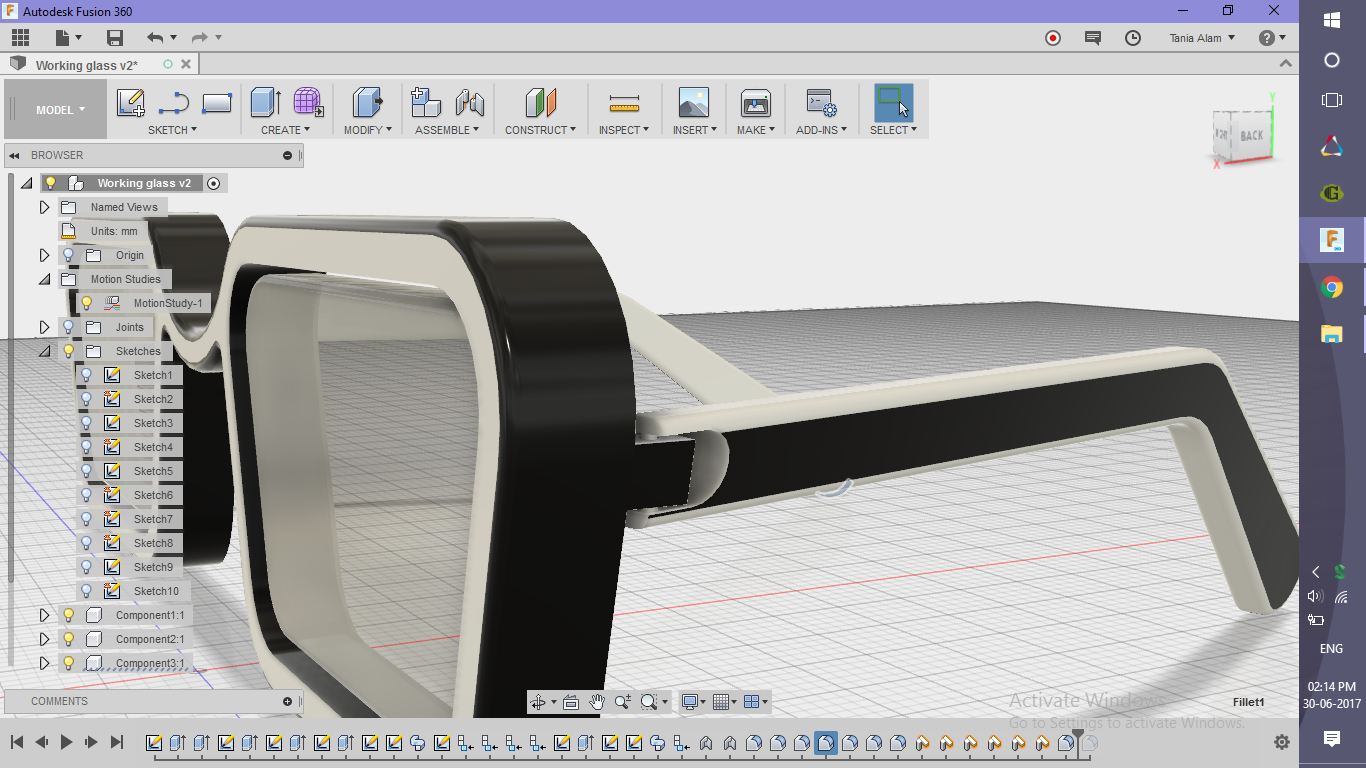Toggle visibility of Sketch1
1366x768 pixels.
click(86, 375)
